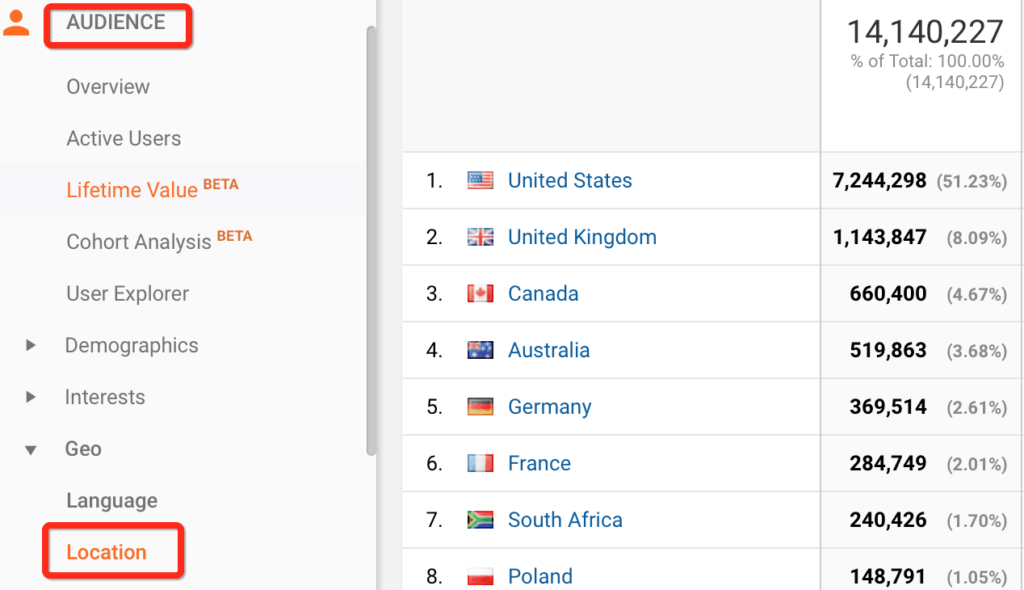Select the Location report under Geo

106,552
